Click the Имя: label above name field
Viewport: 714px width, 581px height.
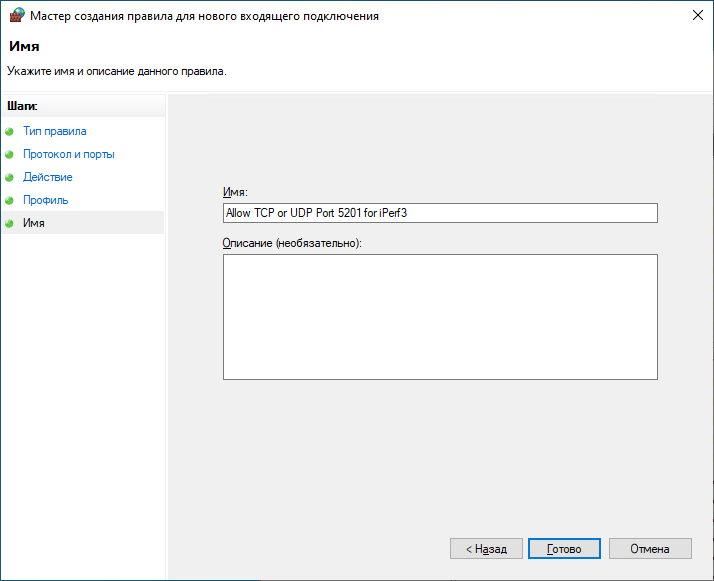tap(234, 192)
